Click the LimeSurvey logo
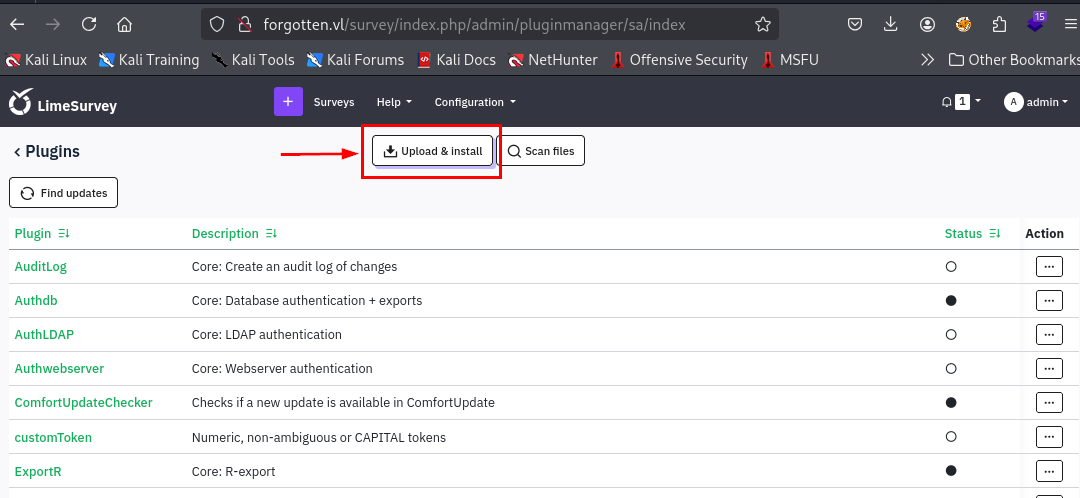 click(x=62, y=103)
